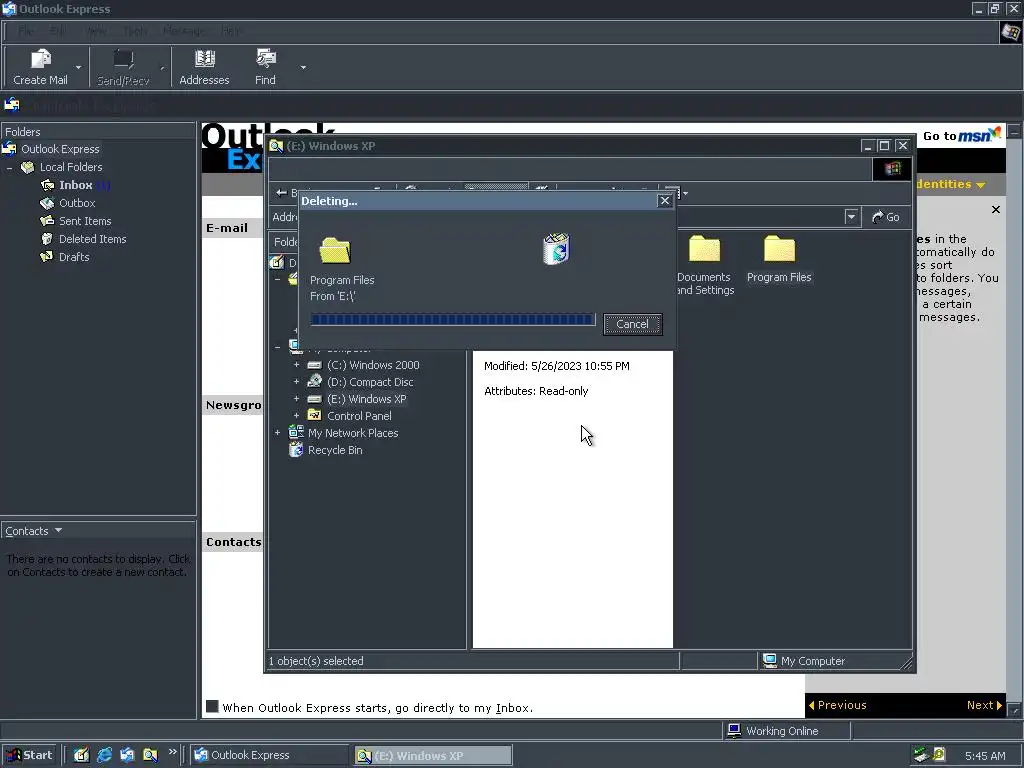Expand the (D:) Compact Disc node

(296, 382)
